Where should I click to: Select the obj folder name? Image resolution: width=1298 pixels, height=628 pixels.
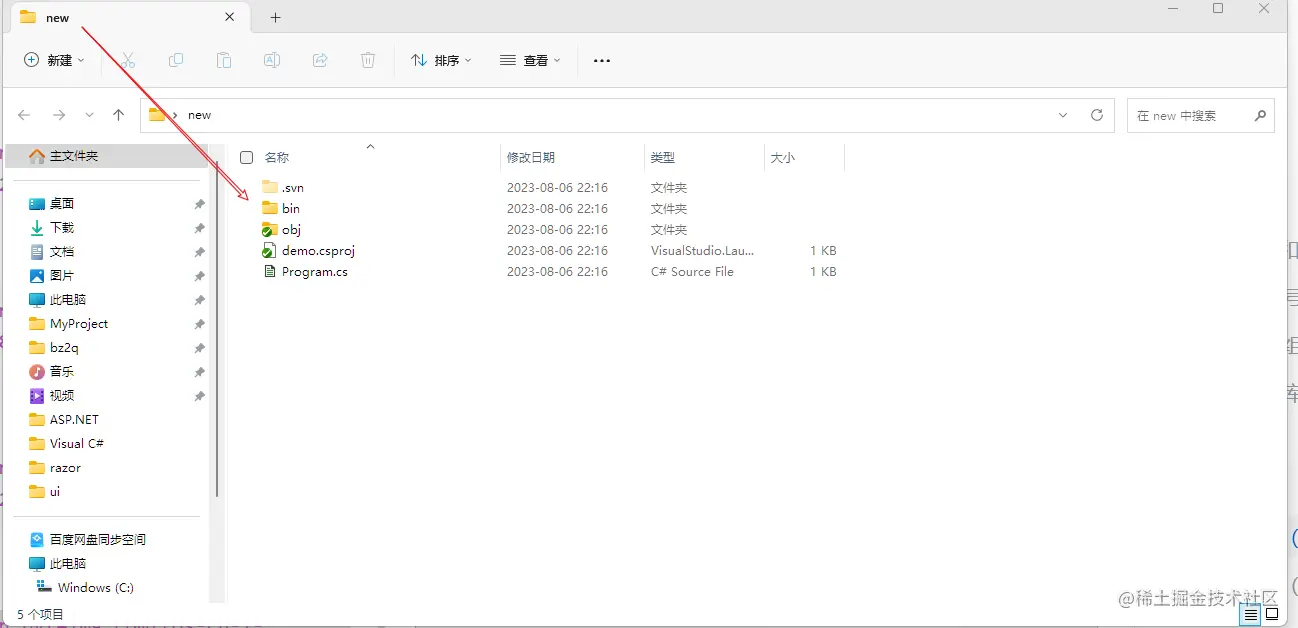[291, 230]
